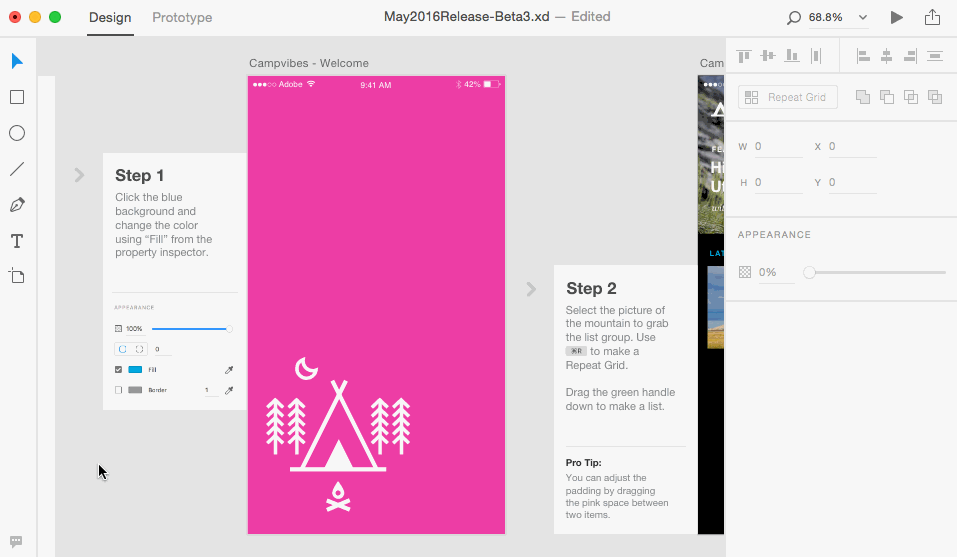This screenshot has width=957, height=557.
Task: Align objects to horizontal center
Action: pyautogui.click(x=887, y=56)
